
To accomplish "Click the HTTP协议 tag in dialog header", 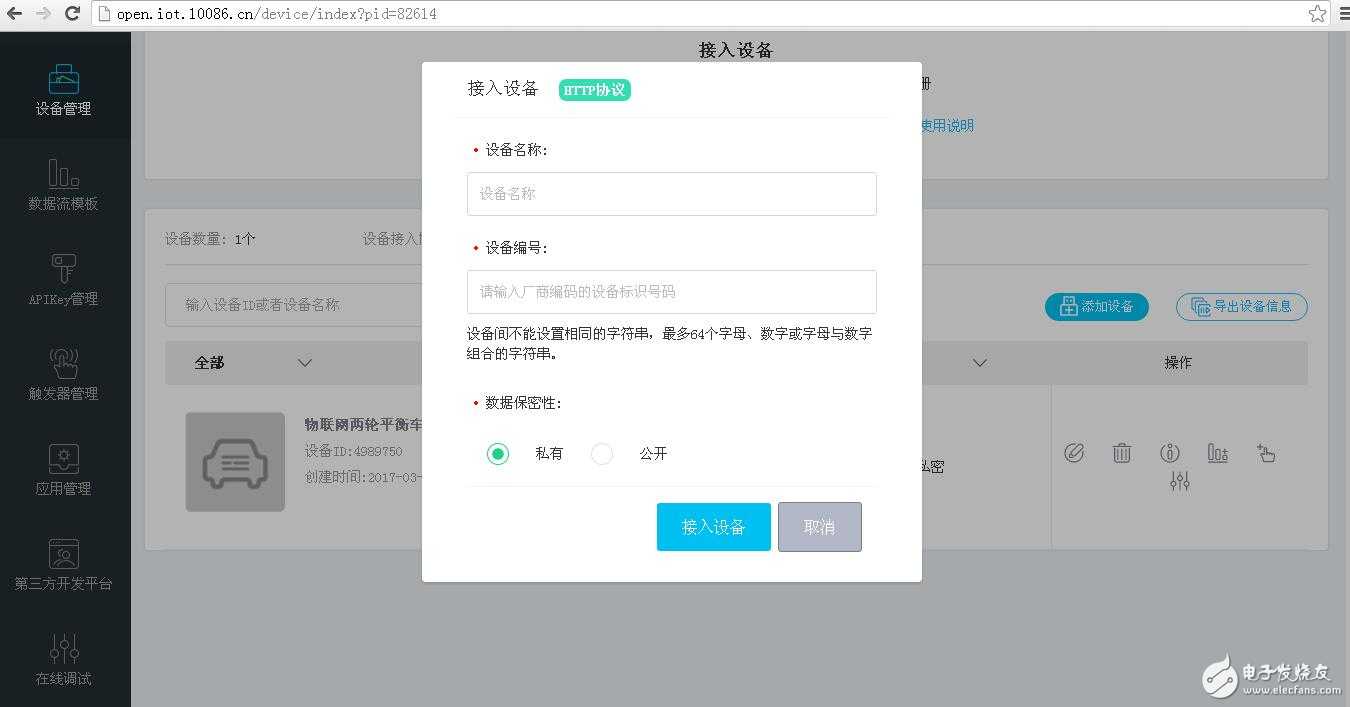I will [595, 90].
